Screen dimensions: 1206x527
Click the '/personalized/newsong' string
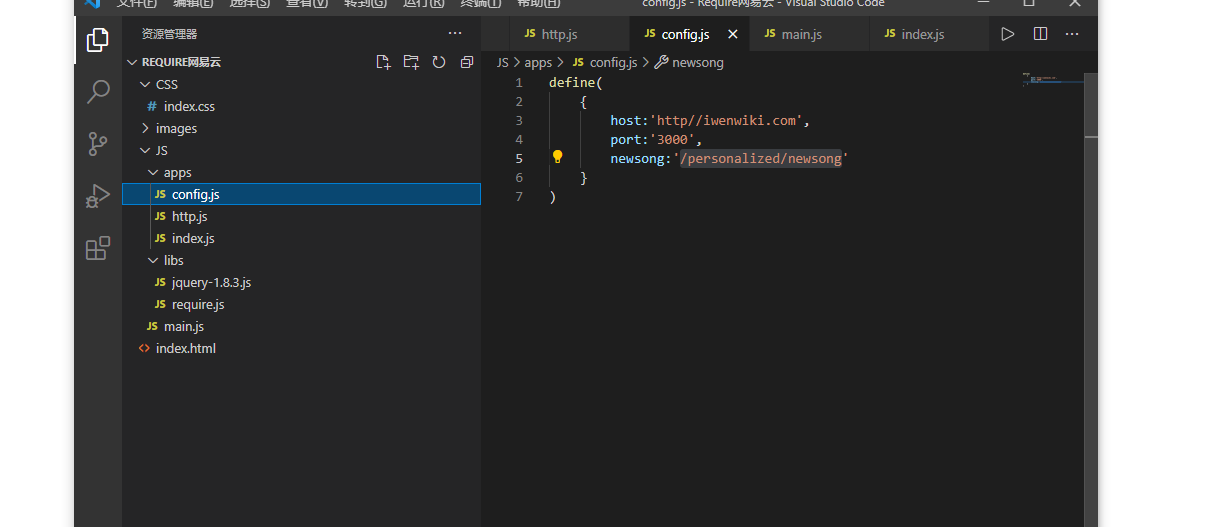(x=761, y=158)
